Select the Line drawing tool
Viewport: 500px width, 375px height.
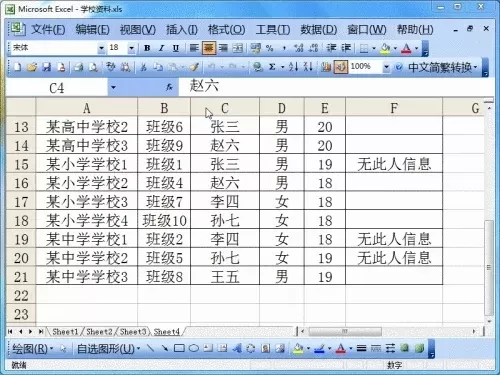(150, 349)
